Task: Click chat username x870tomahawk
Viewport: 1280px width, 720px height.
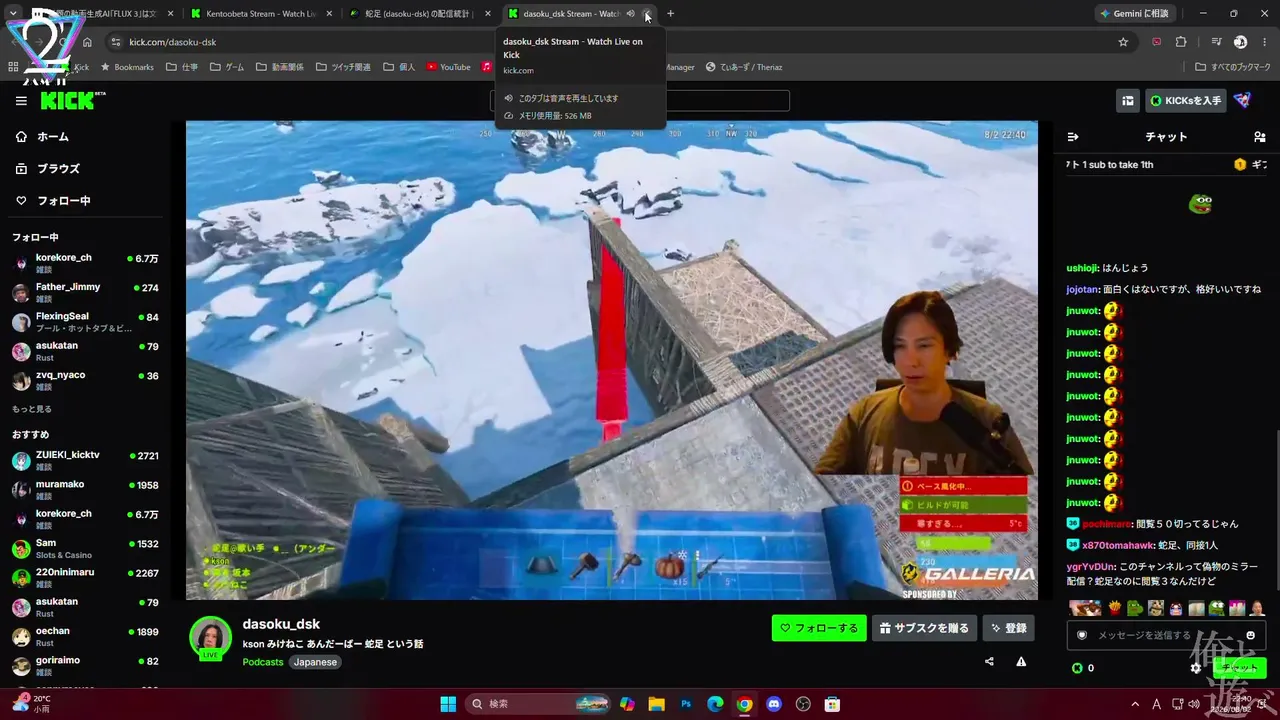Action: point(1116,545)
